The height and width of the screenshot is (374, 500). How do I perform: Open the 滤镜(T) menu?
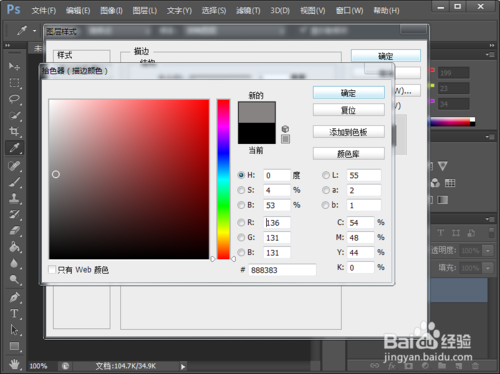tap(248, 11)
